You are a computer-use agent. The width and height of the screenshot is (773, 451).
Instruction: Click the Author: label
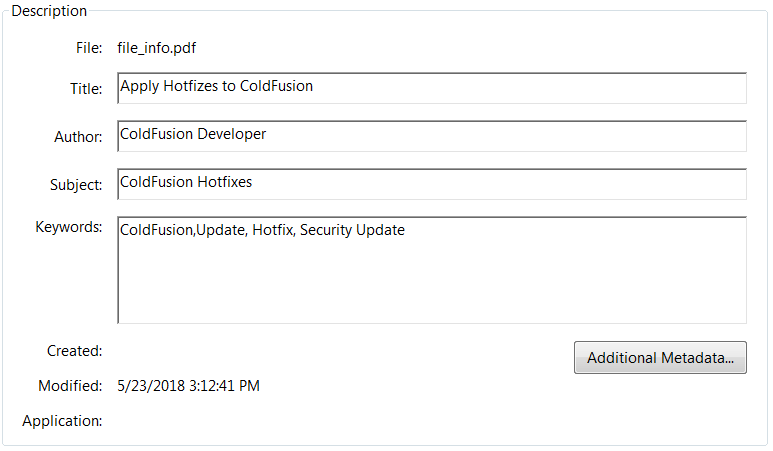(77, 137)
